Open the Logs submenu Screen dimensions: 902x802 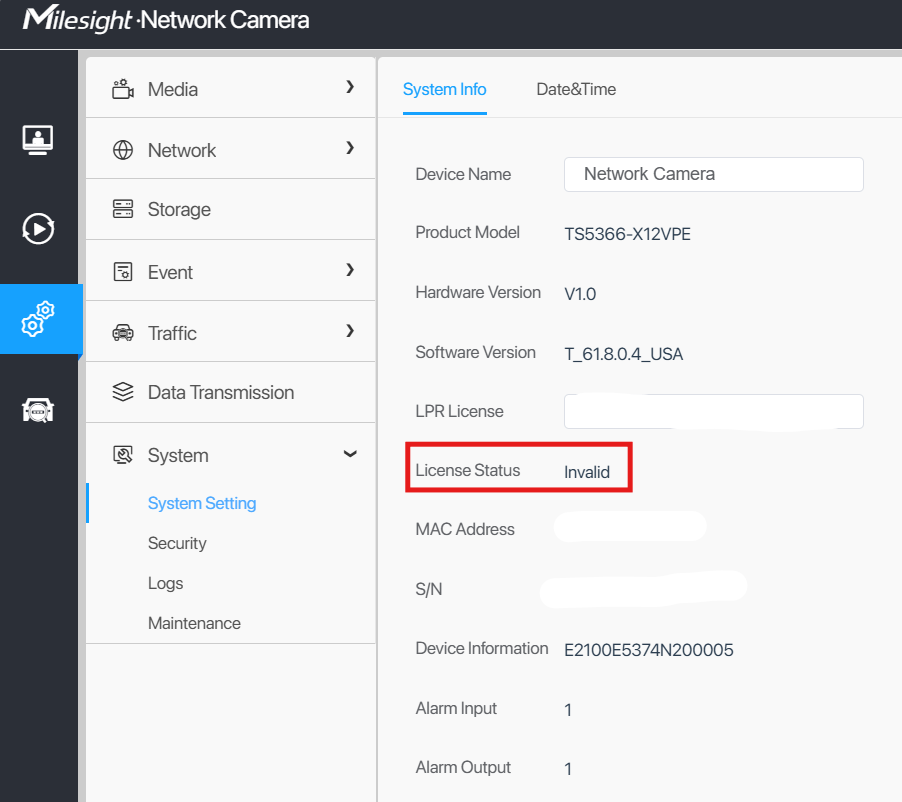[166, 583]
